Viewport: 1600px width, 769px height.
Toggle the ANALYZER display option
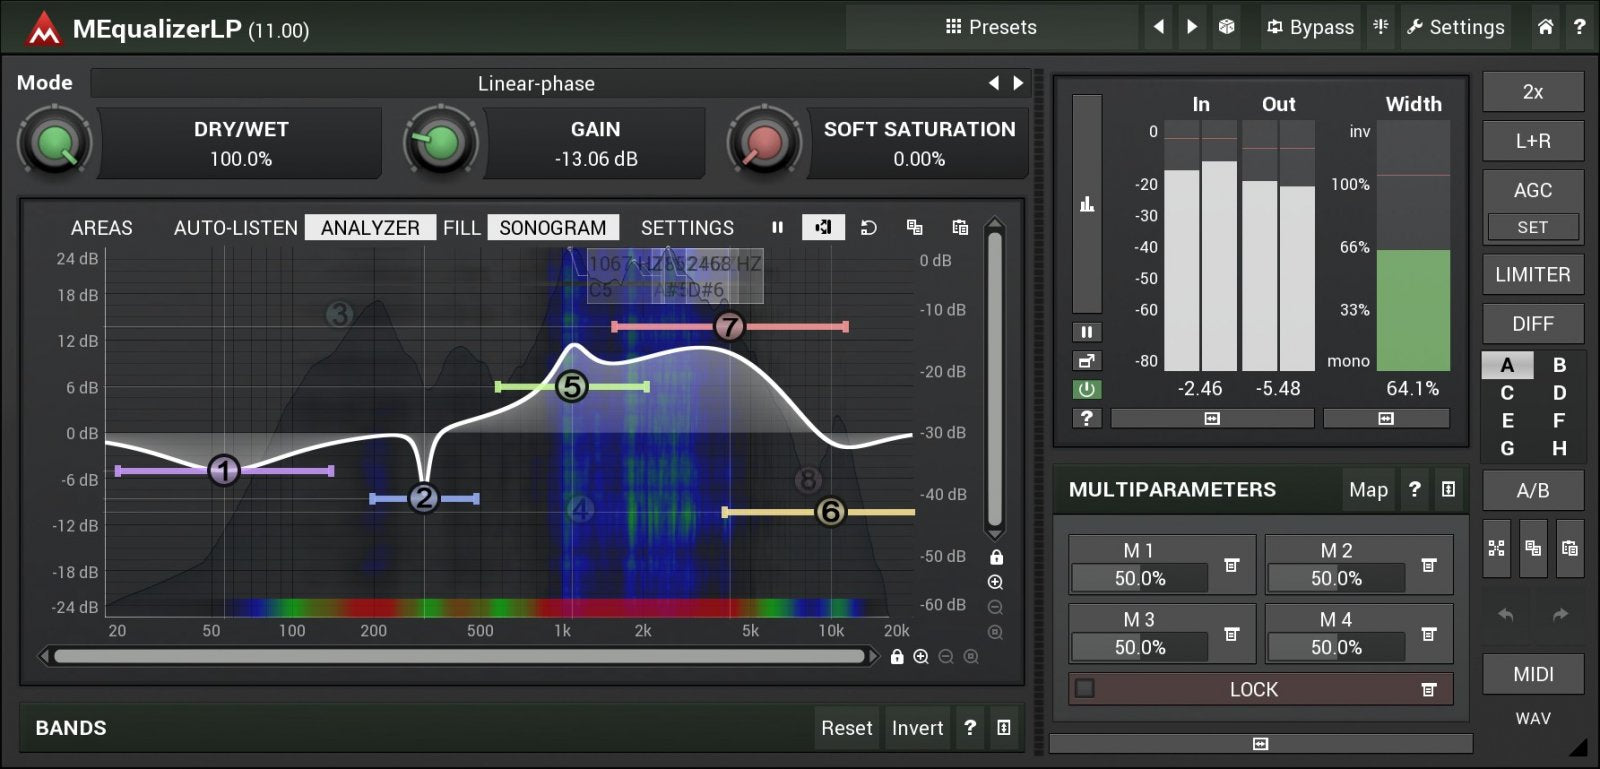pyautogui.click(x=370, y=228)
